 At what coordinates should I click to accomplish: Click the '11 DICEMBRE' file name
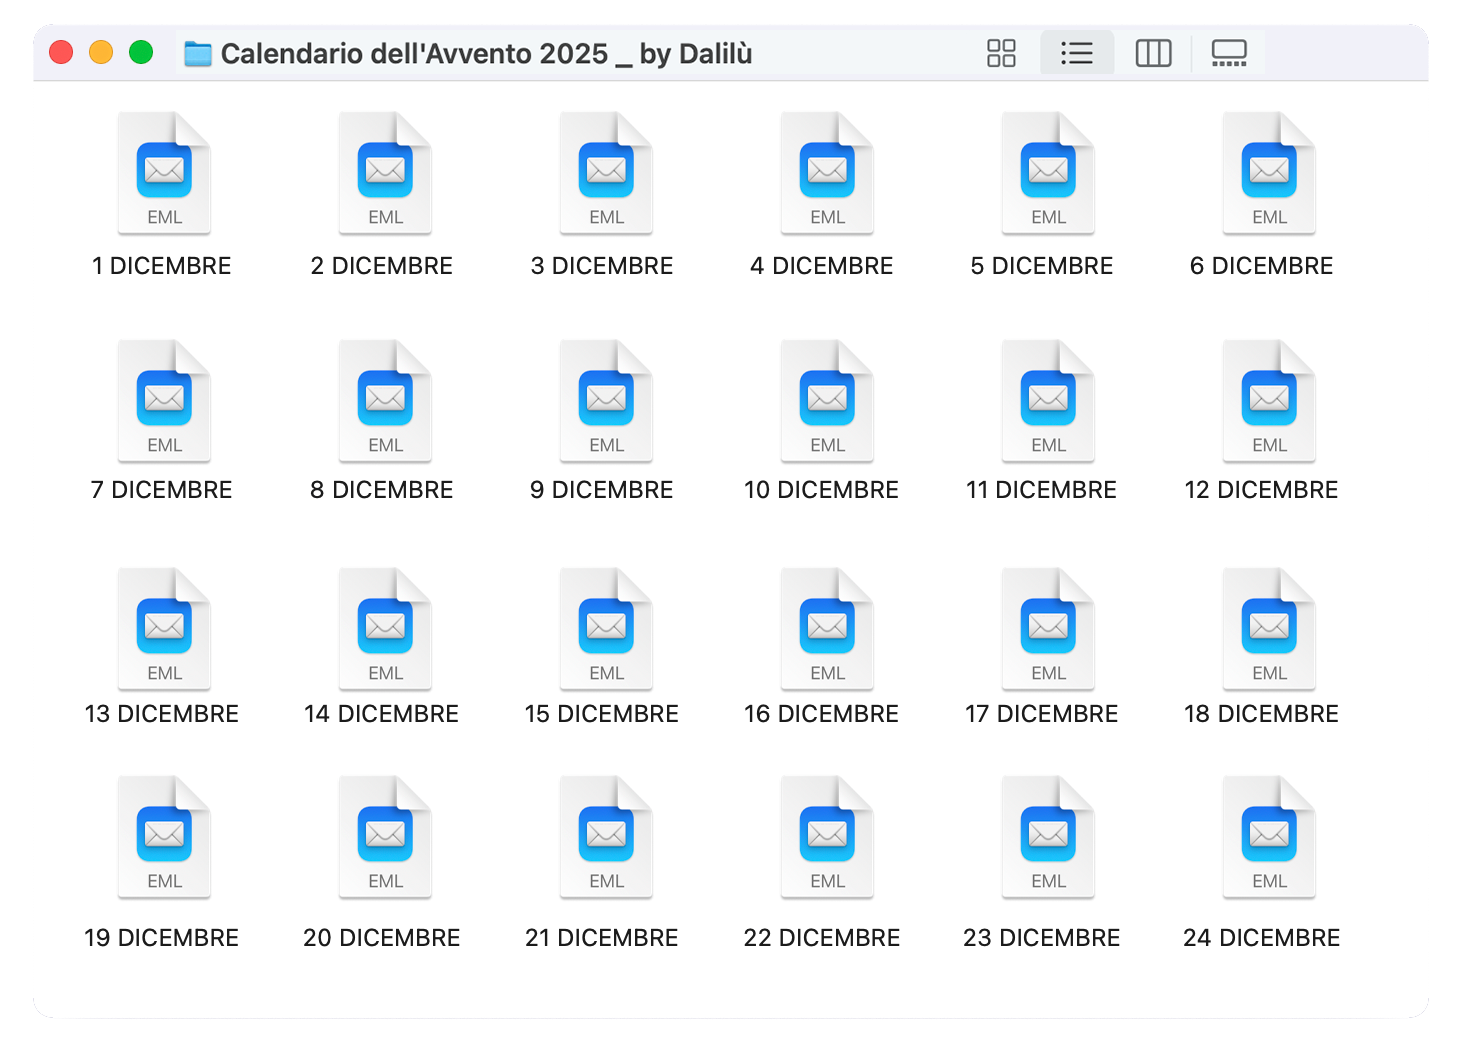coord(1042,490)
